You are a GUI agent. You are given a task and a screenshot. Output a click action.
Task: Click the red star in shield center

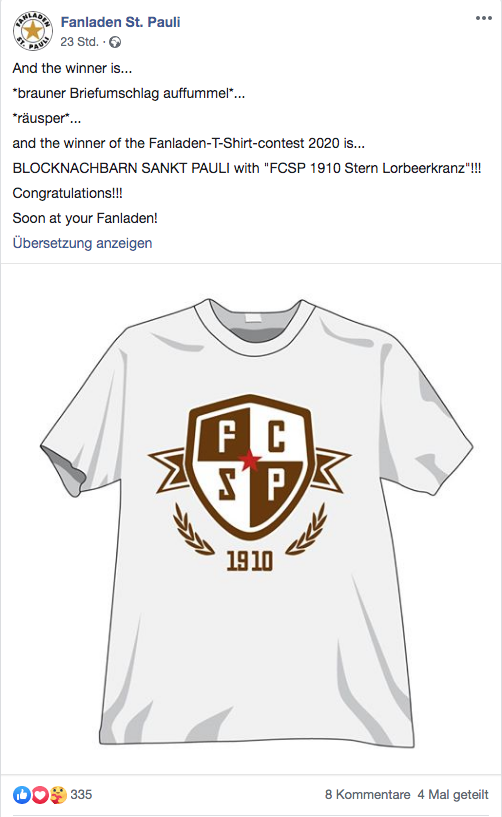[x=250, y=460]
